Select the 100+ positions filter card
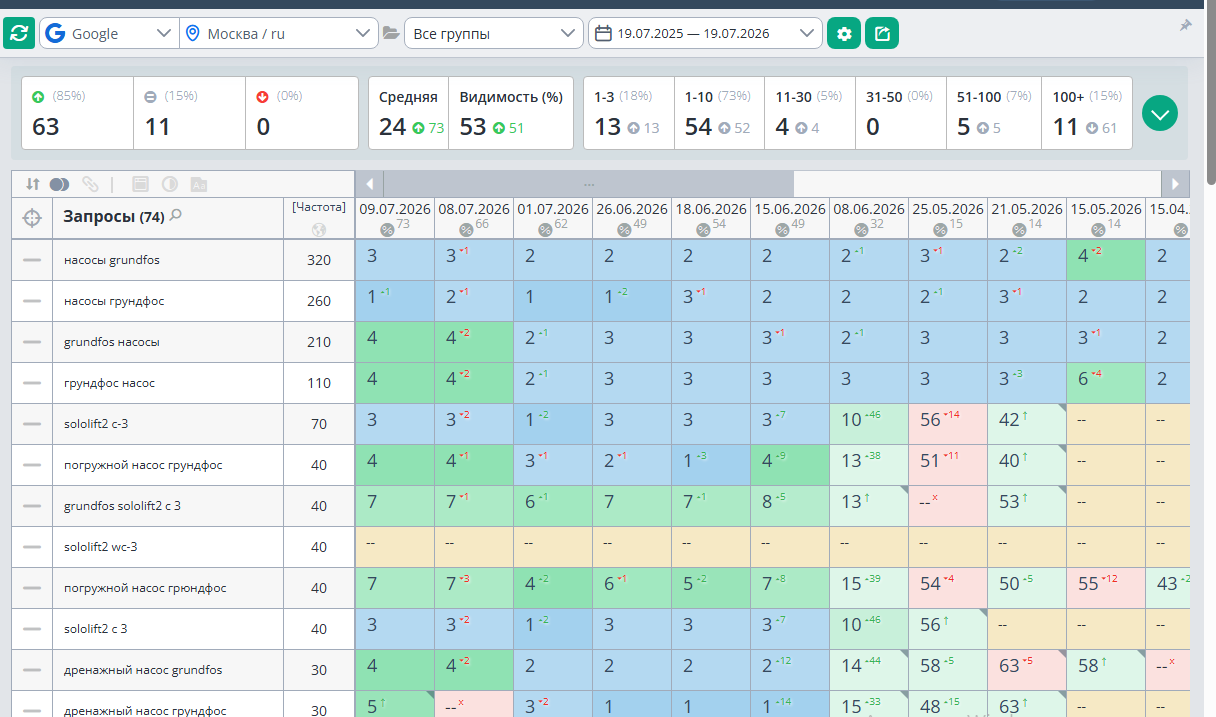 click(1087, 113)
